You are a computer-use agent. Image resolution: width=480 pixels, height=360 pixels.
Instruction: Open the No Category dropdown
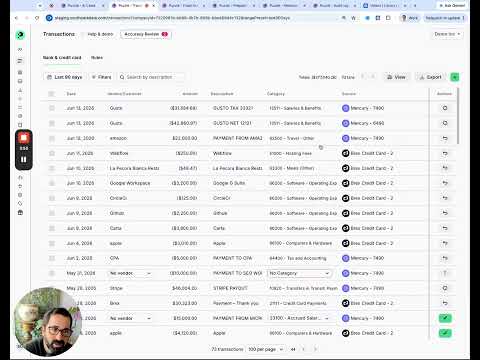(x=299, y=273)
